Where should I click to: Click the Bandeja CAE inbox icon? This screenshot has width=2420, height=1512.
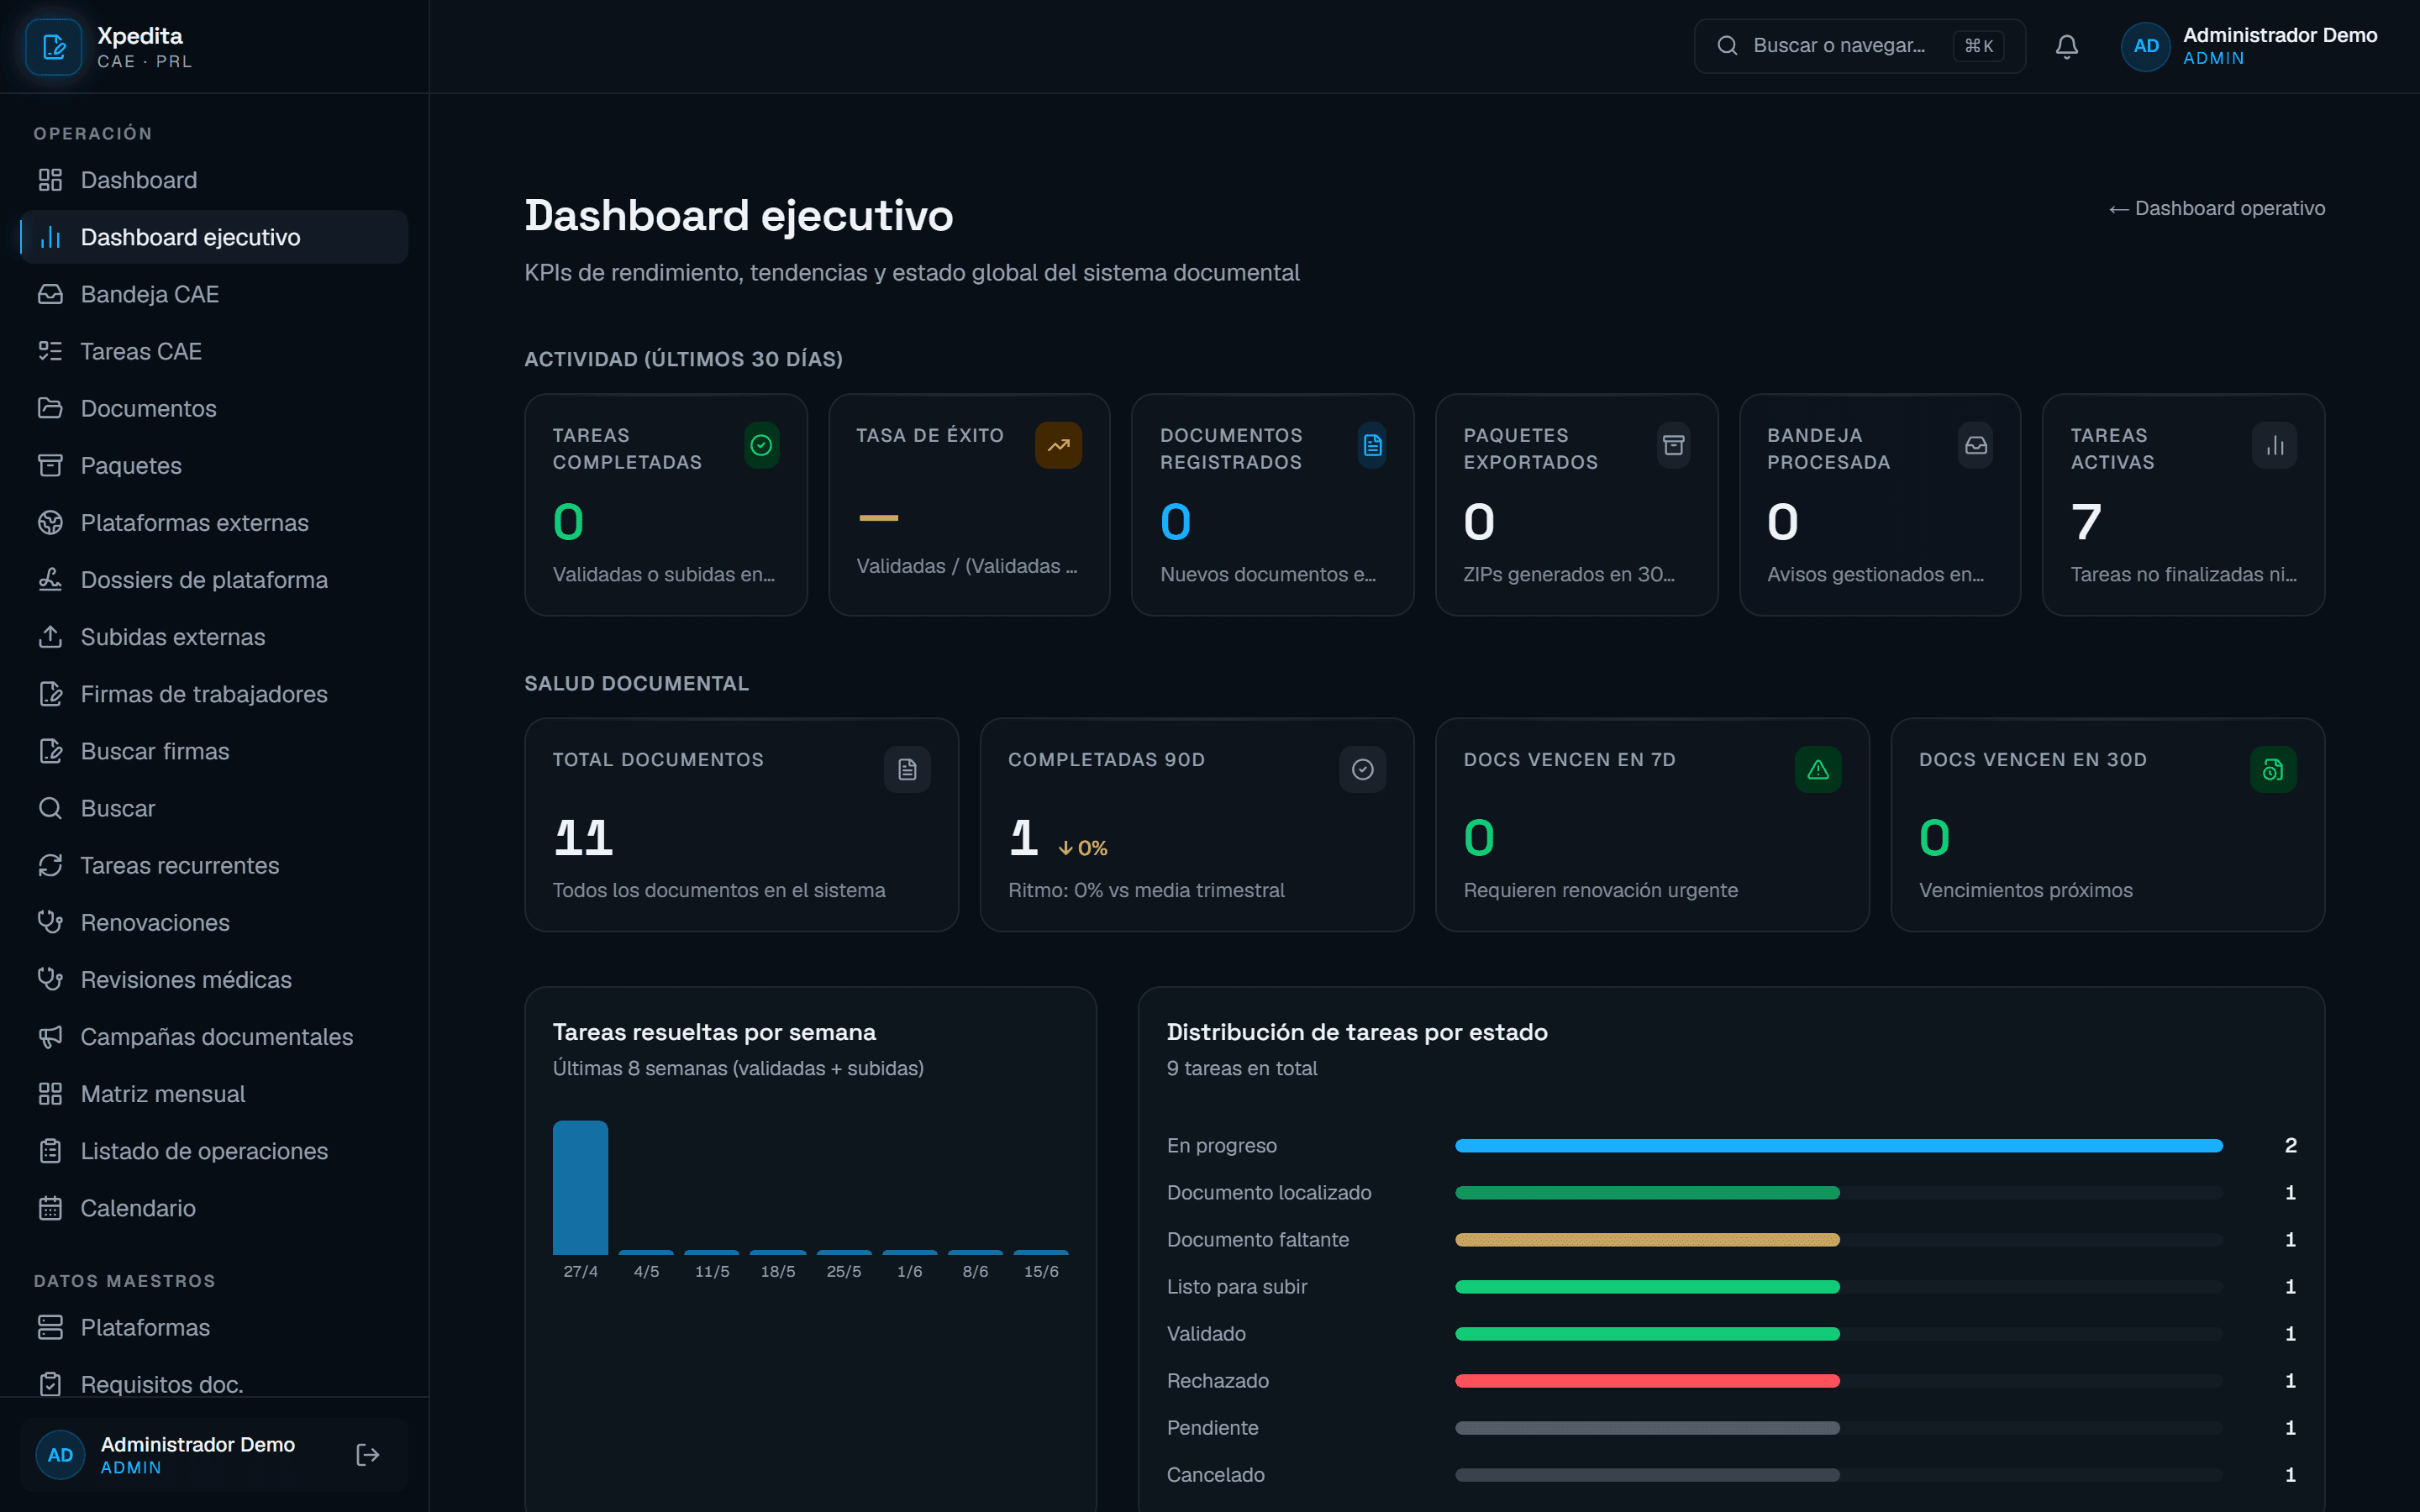pos(50,294)
